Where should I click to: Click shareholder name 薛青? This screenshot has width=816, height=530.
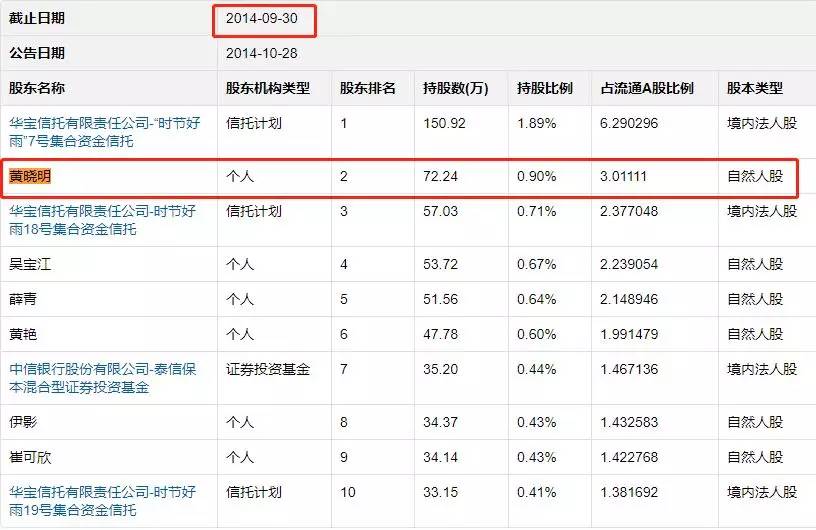(23, 299)
